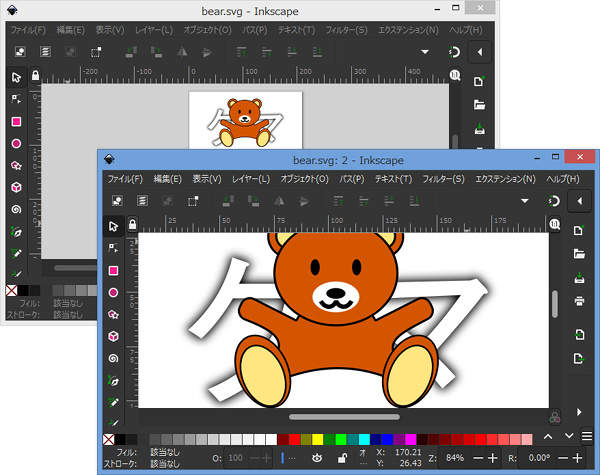
Task: Choose the Ellipse tool in front window
Action: (113, 292)
